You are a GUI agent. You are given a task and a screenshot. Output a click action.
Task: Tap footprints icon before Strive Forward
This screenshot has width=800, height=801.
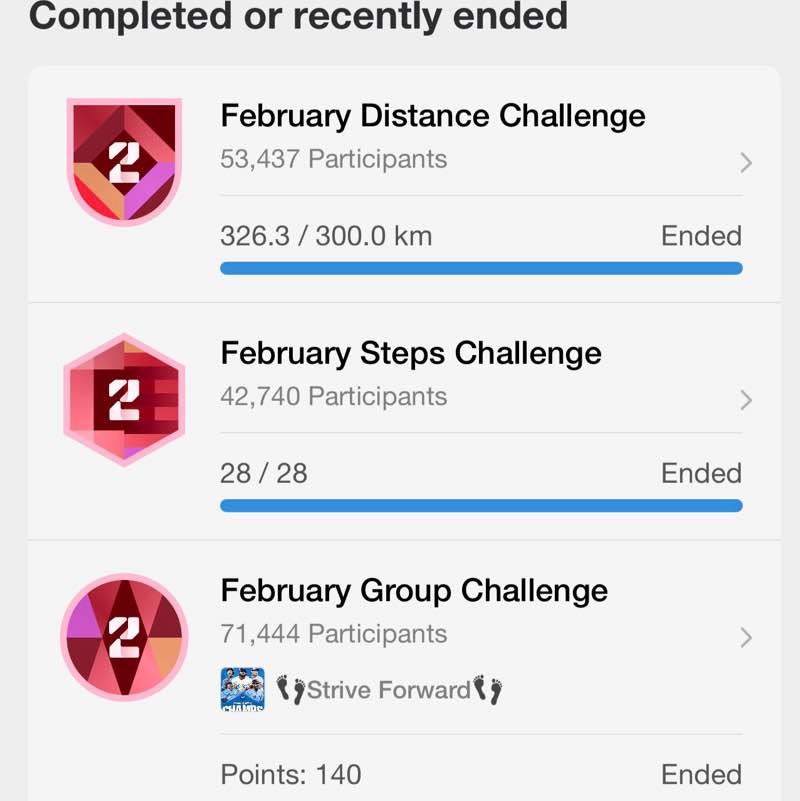[x=290, y=690]
